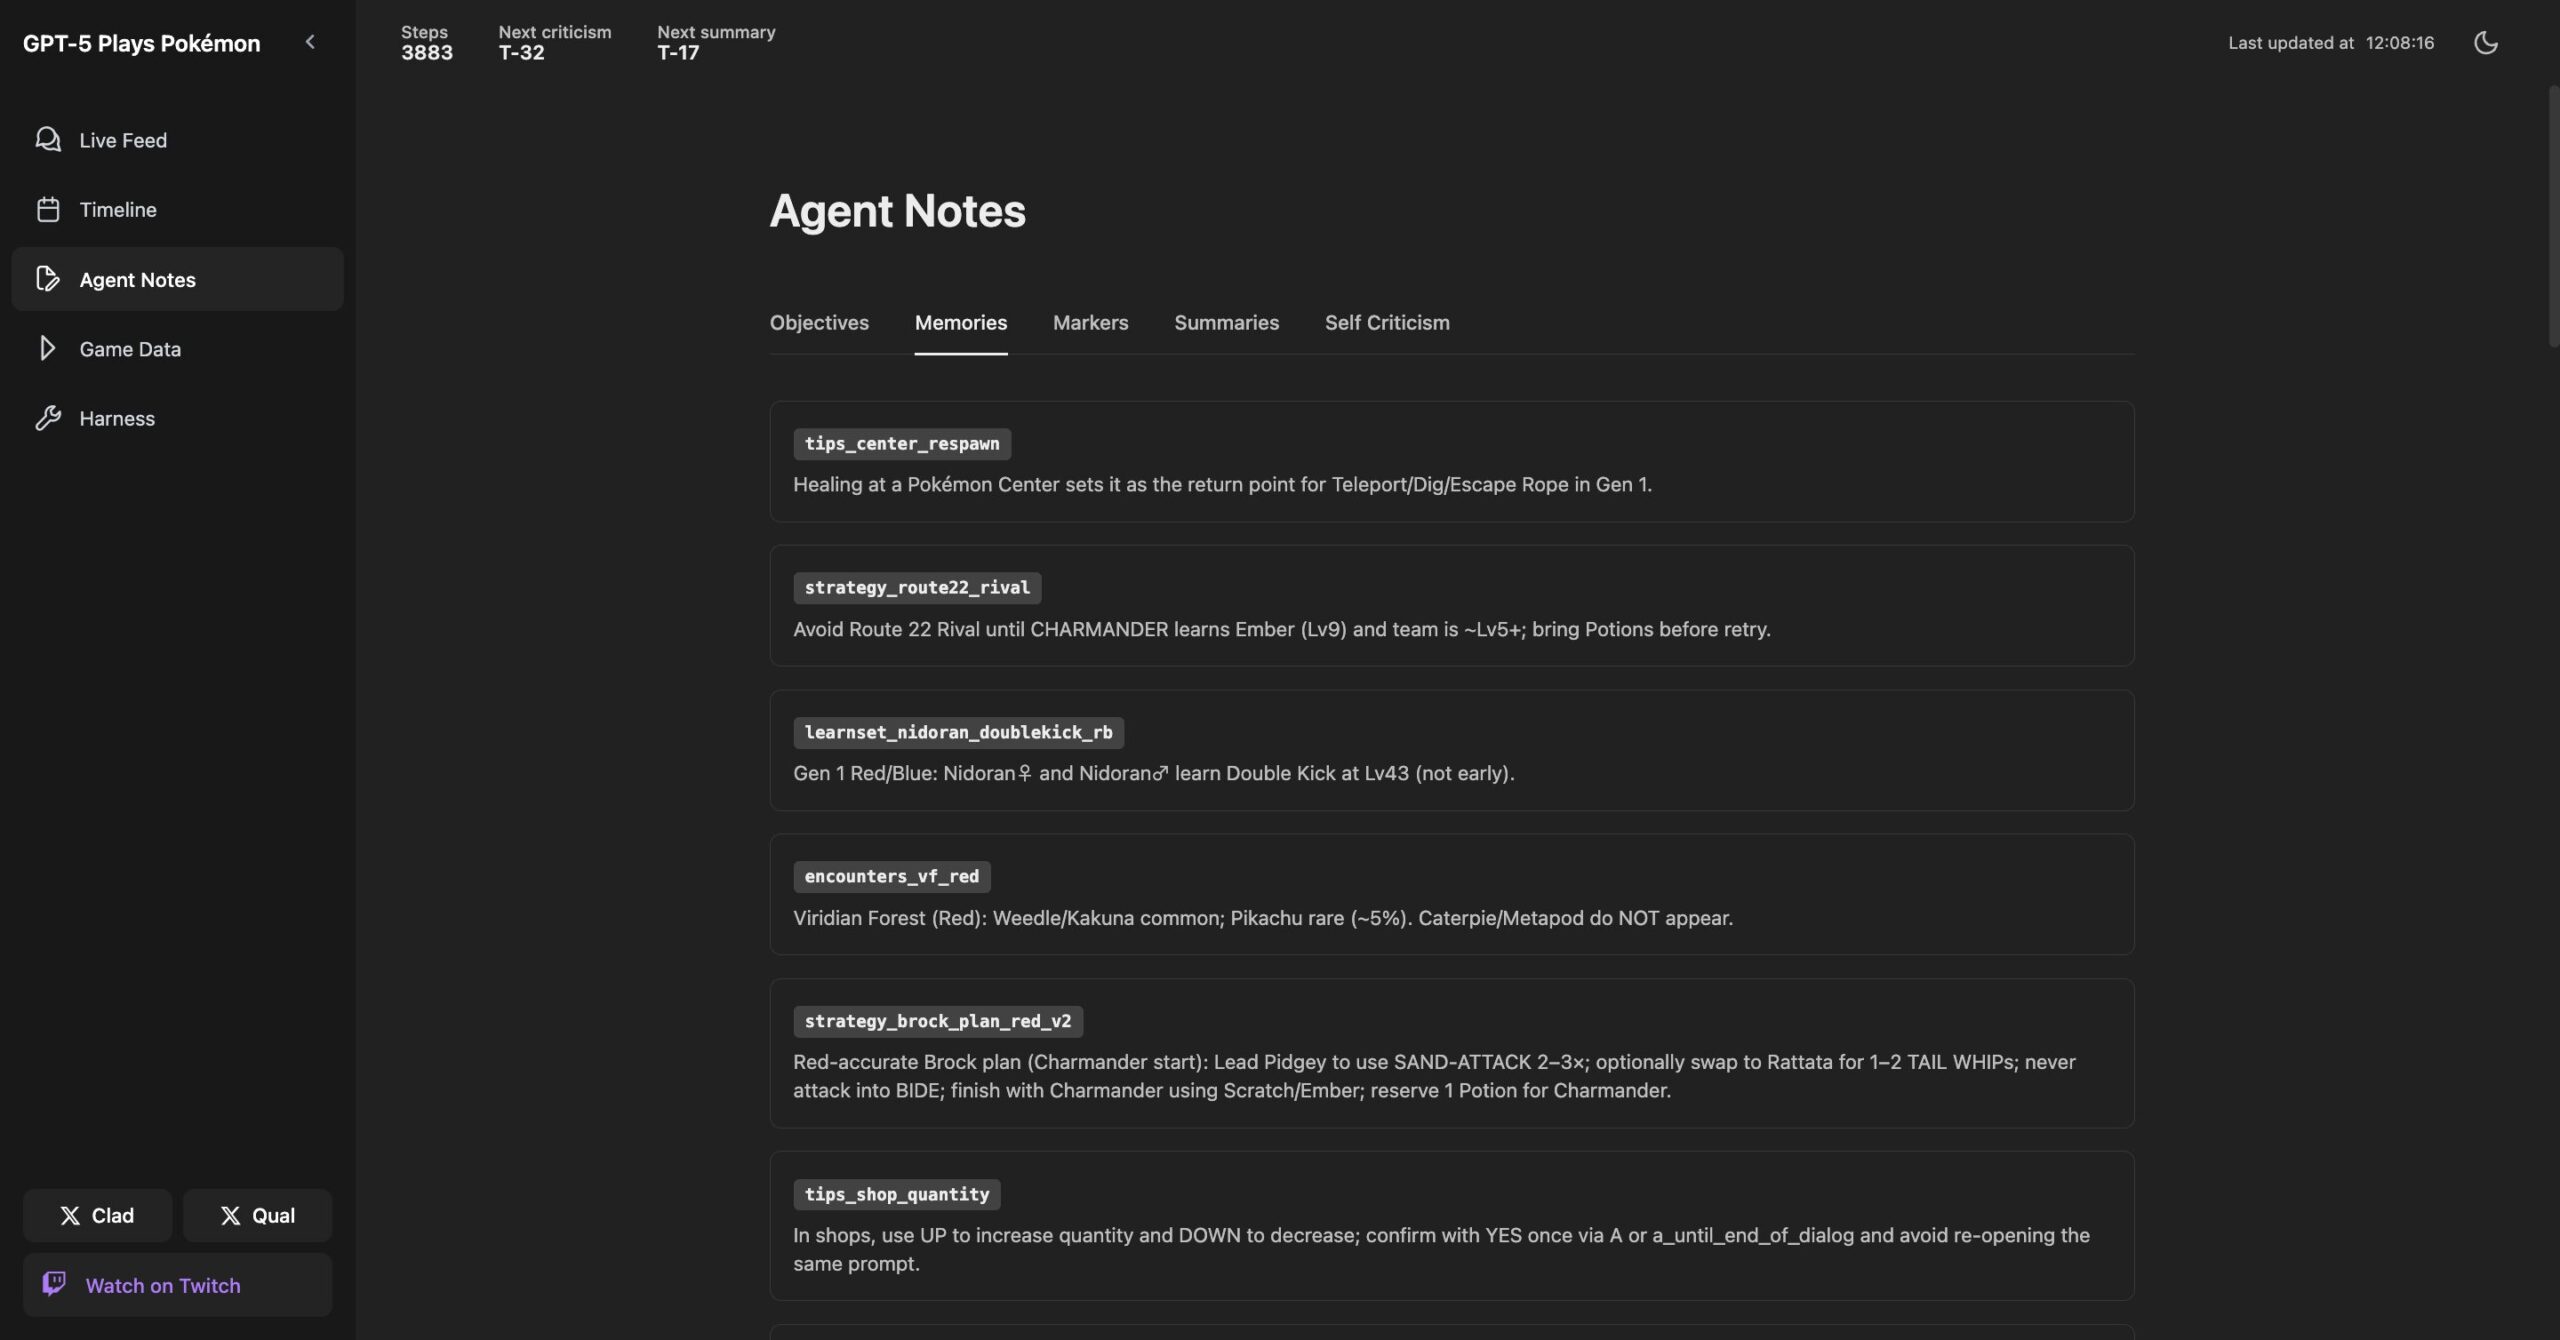The height and width of the screenshot is (1340, 2560).
Task: Click Watch on Twitch link
Action: click(177, 1285)
